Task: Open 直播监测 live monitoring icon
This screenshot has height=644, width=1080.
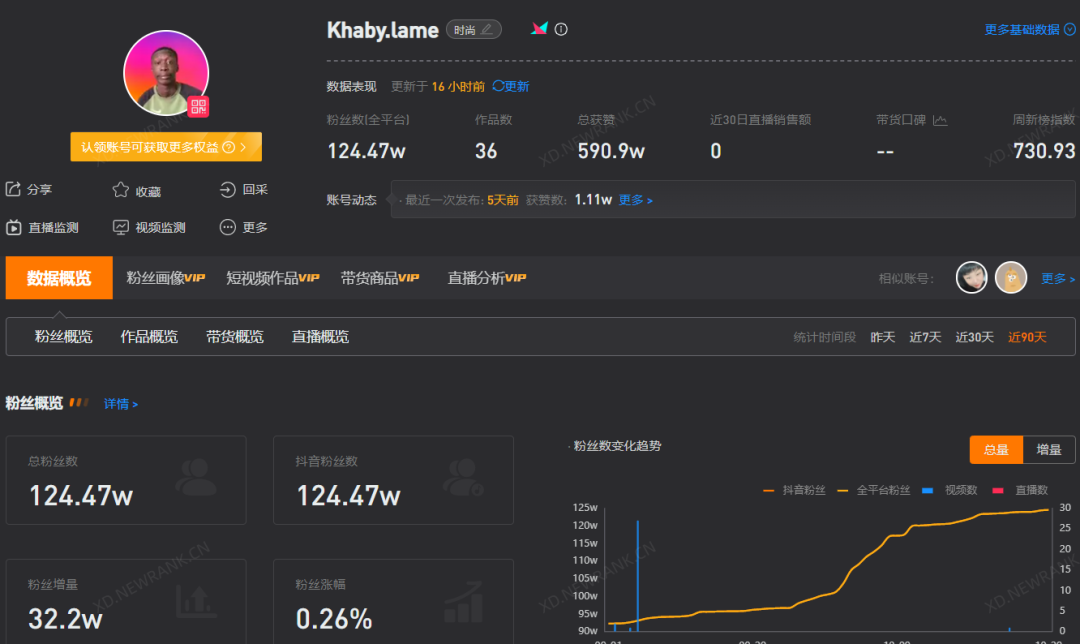Action: pyautogui.click(x=13, y=227)
